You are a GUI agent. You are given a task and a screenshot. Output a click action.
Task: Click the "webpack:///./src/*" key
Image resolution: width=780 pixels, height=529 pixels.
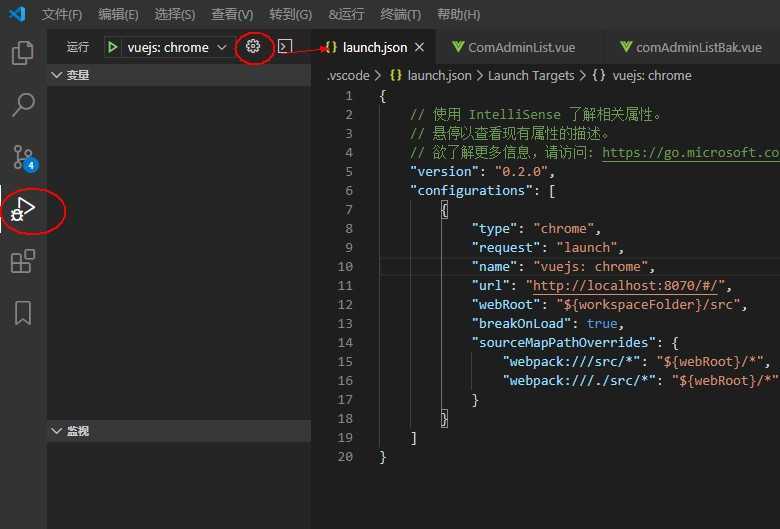[x=580, y=380]
